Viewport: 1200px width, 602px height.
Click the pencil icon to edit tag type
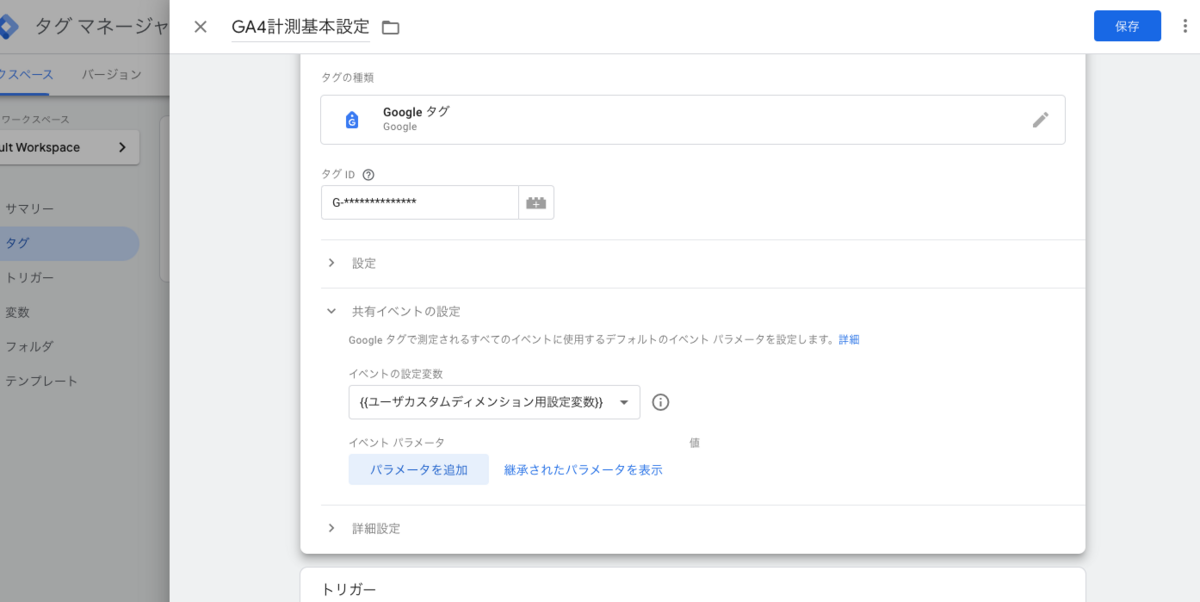1041,120
